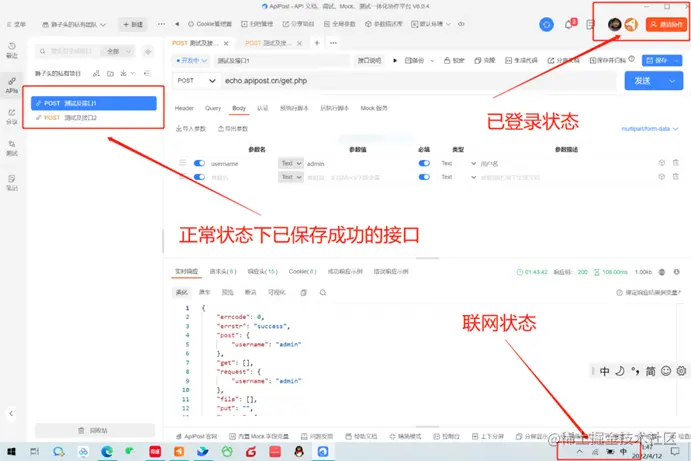Click the globe icon in response status

[x=662, y=272]
